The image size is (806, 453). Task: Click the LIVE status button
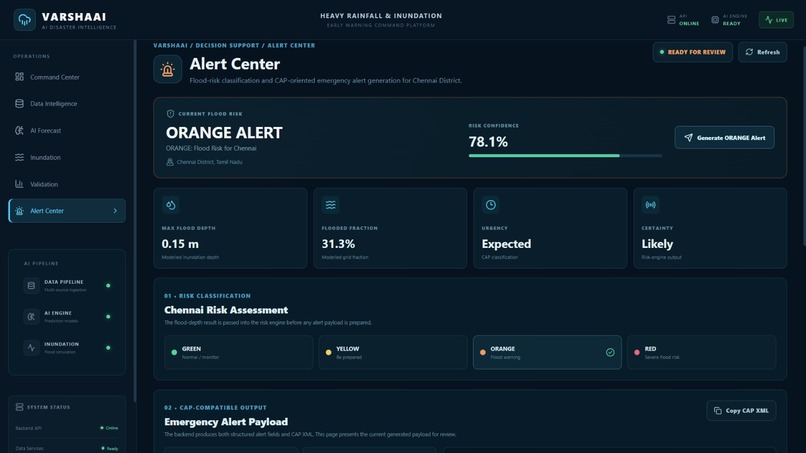click(776, 20)
